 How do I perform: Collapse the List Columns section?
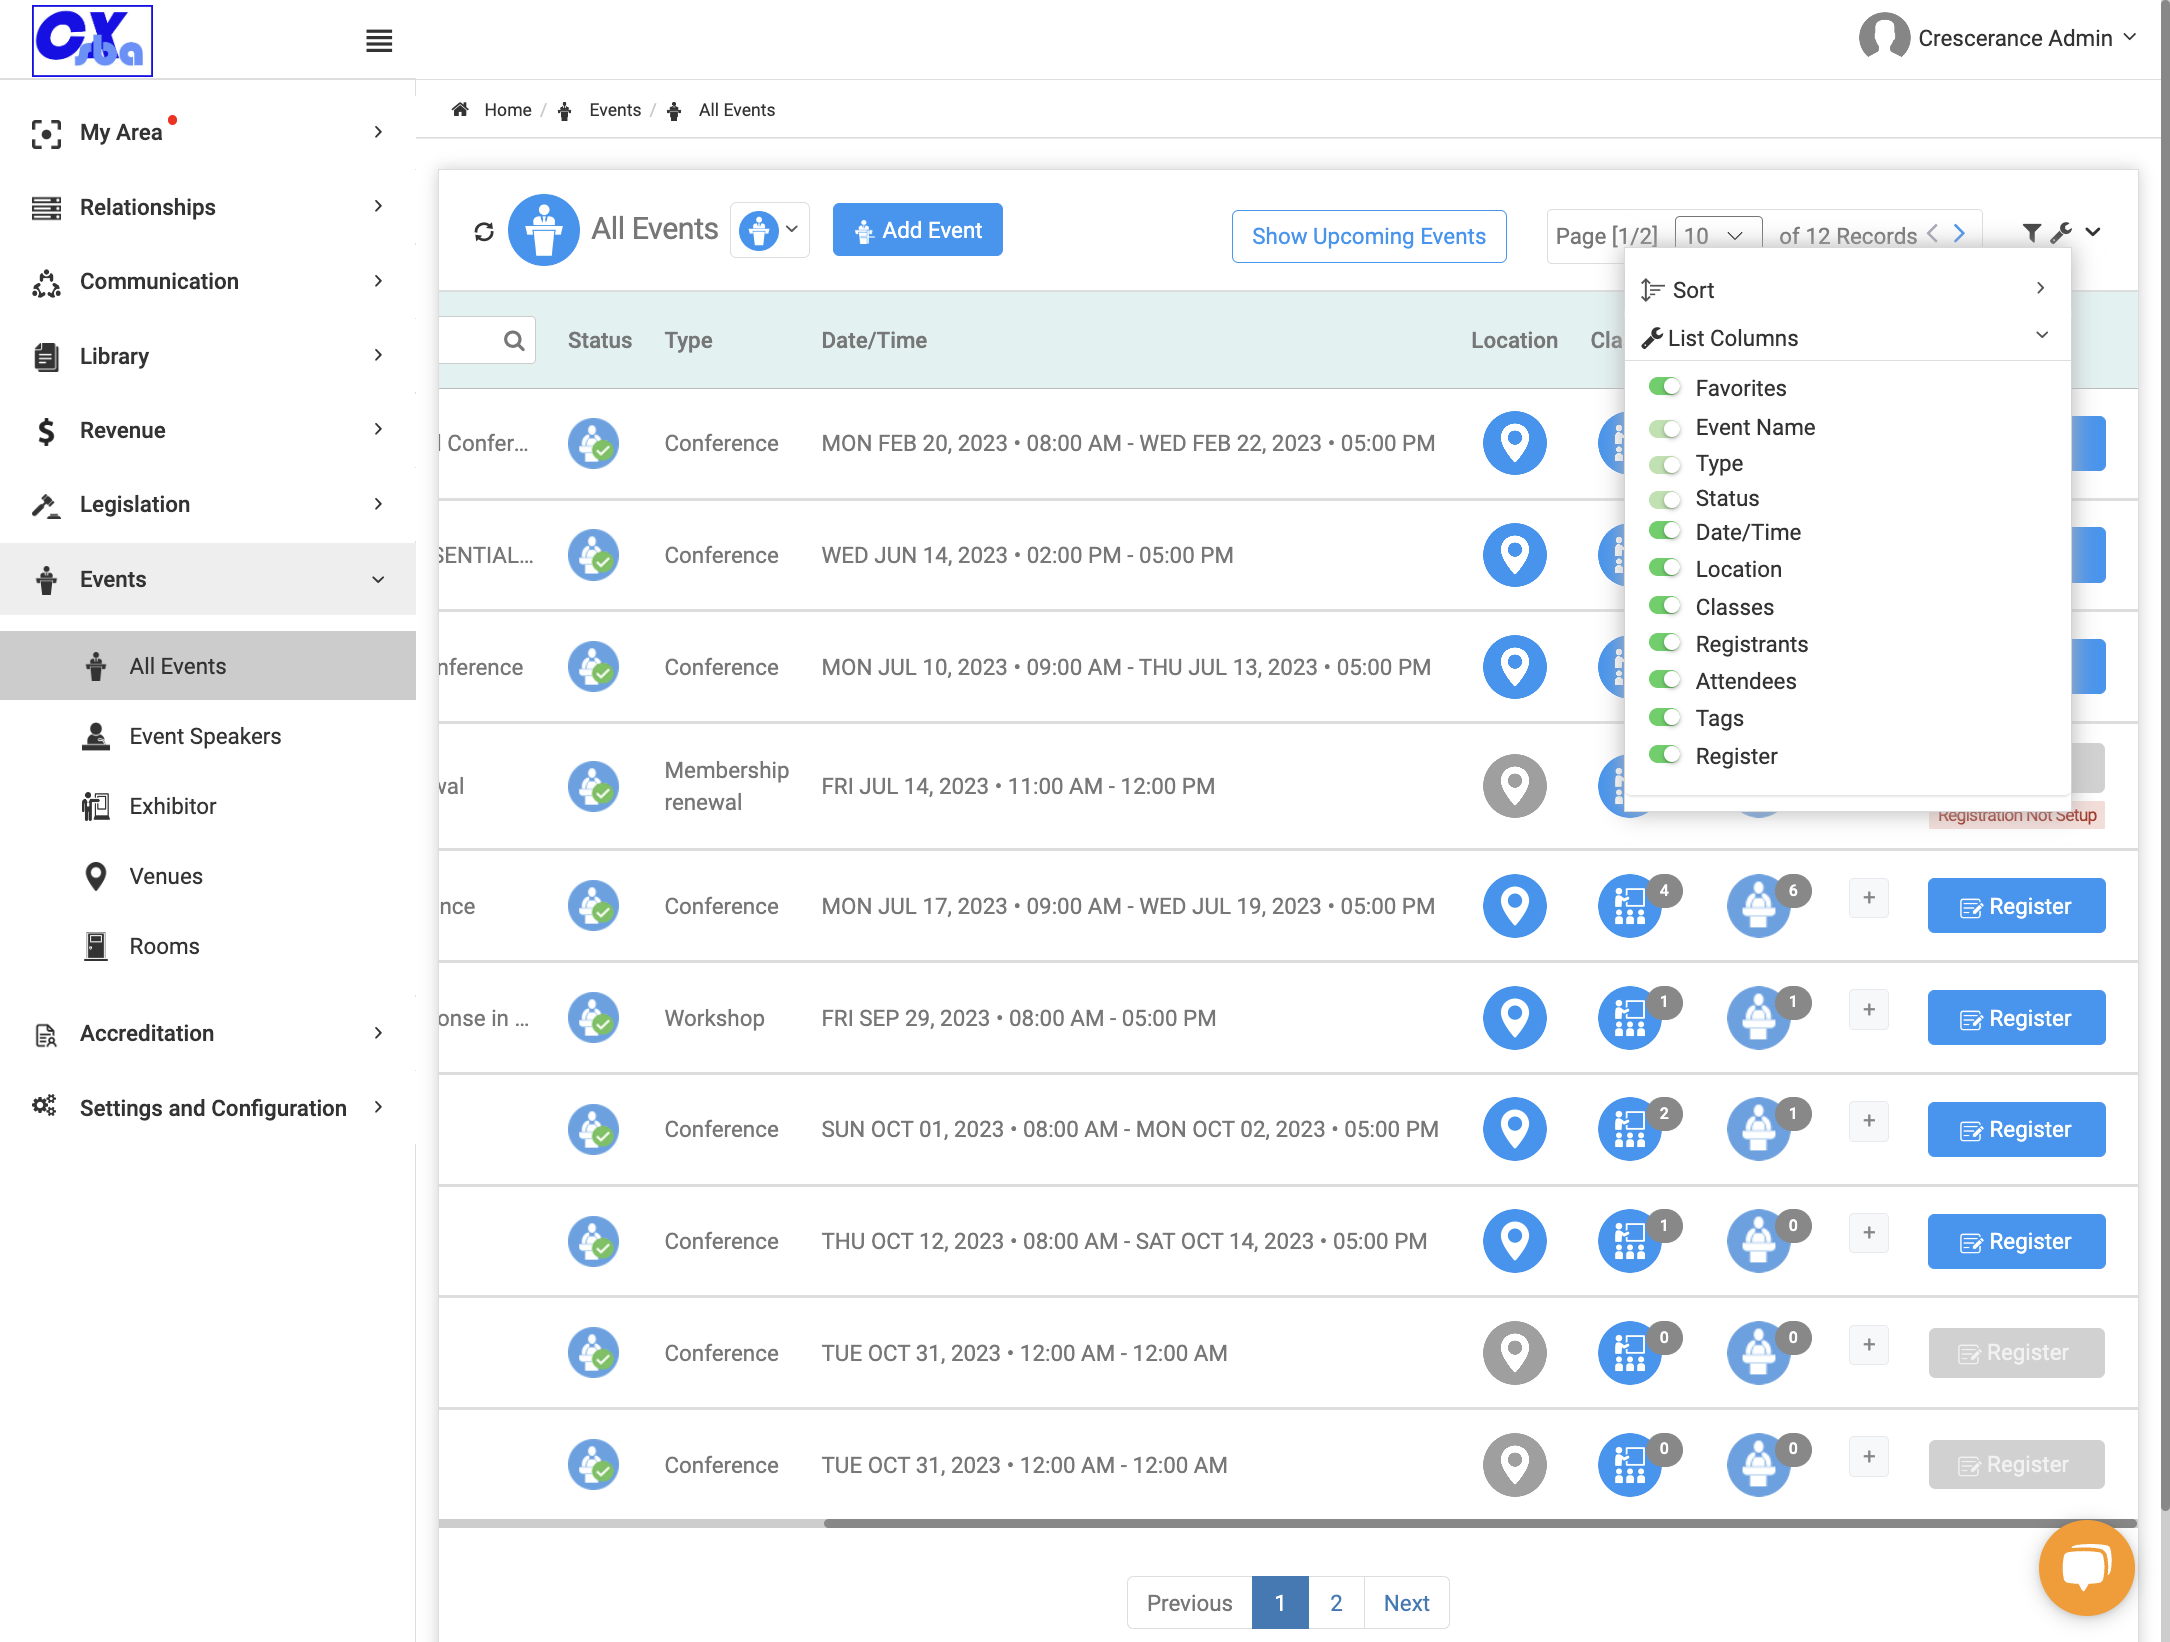click(x=1846, y=338)
